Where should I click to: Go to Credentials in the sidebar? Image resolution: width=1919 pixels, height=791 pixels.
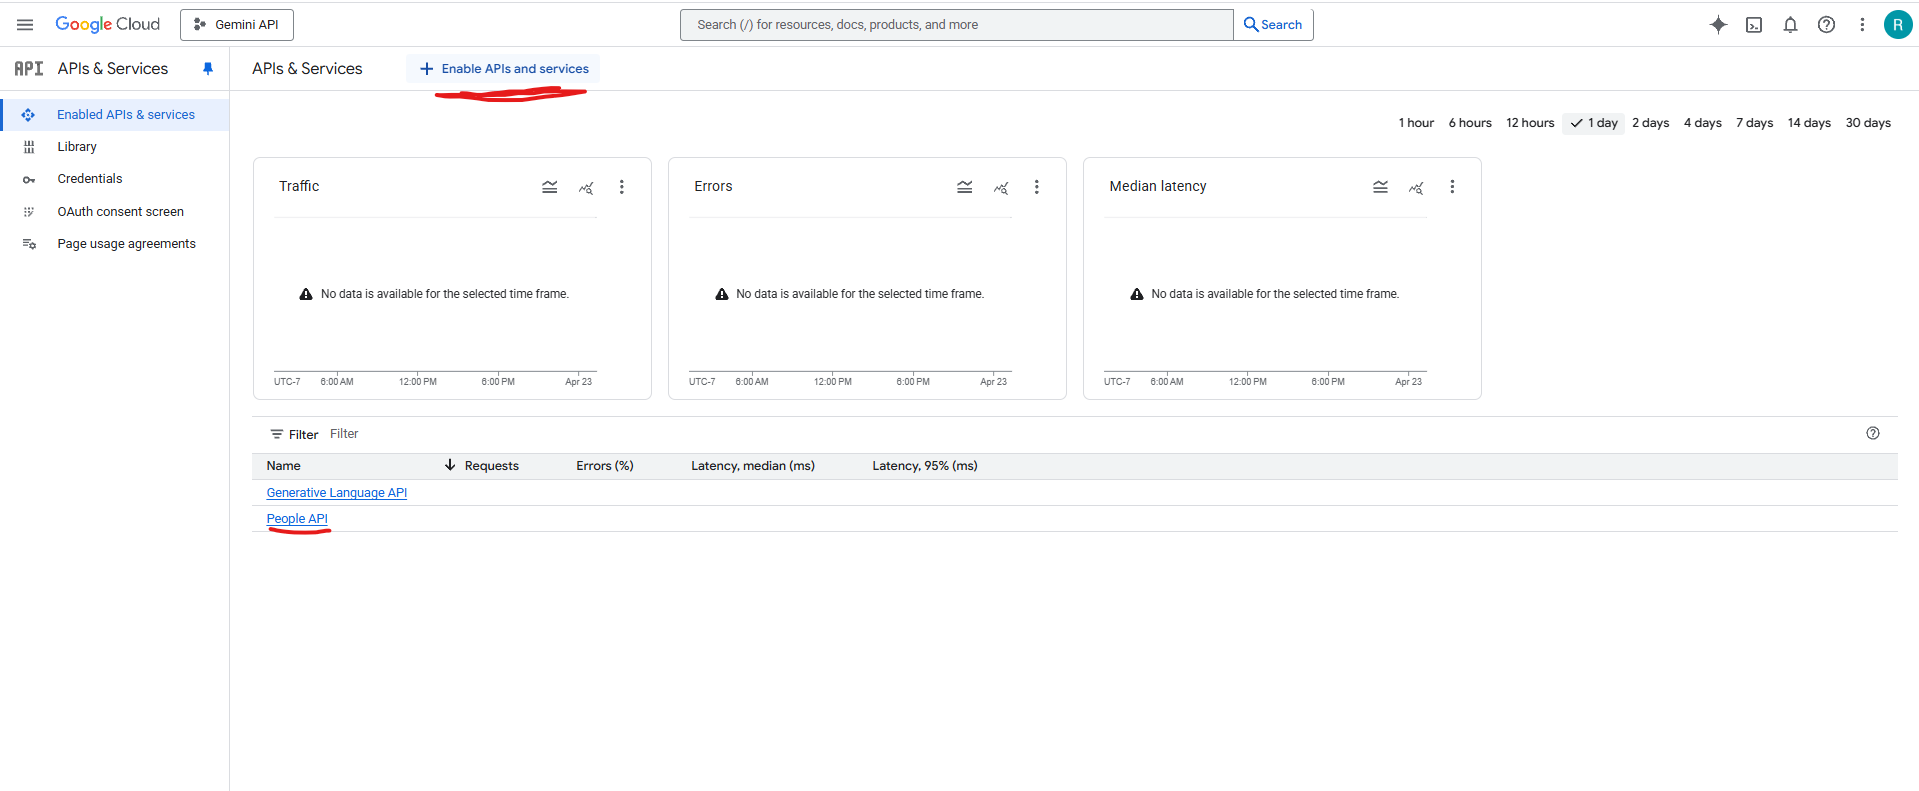pyautogui.click(x=90, y=179)
